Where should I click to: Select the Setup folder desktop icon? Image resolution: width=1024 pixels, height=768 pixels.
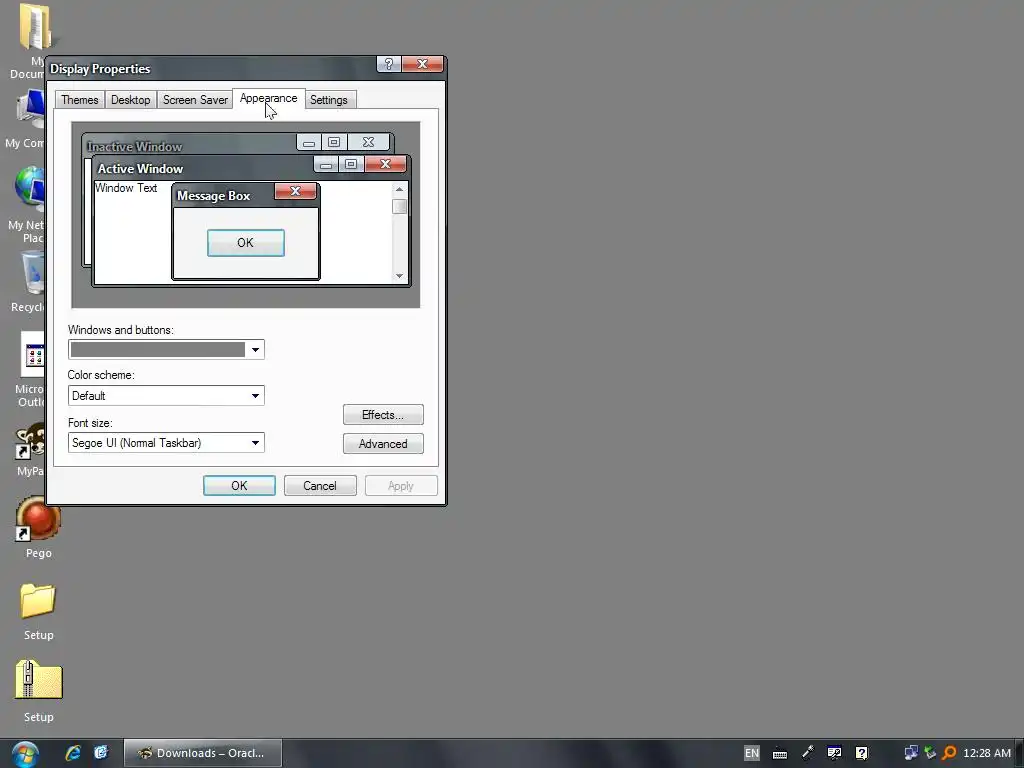38,611
